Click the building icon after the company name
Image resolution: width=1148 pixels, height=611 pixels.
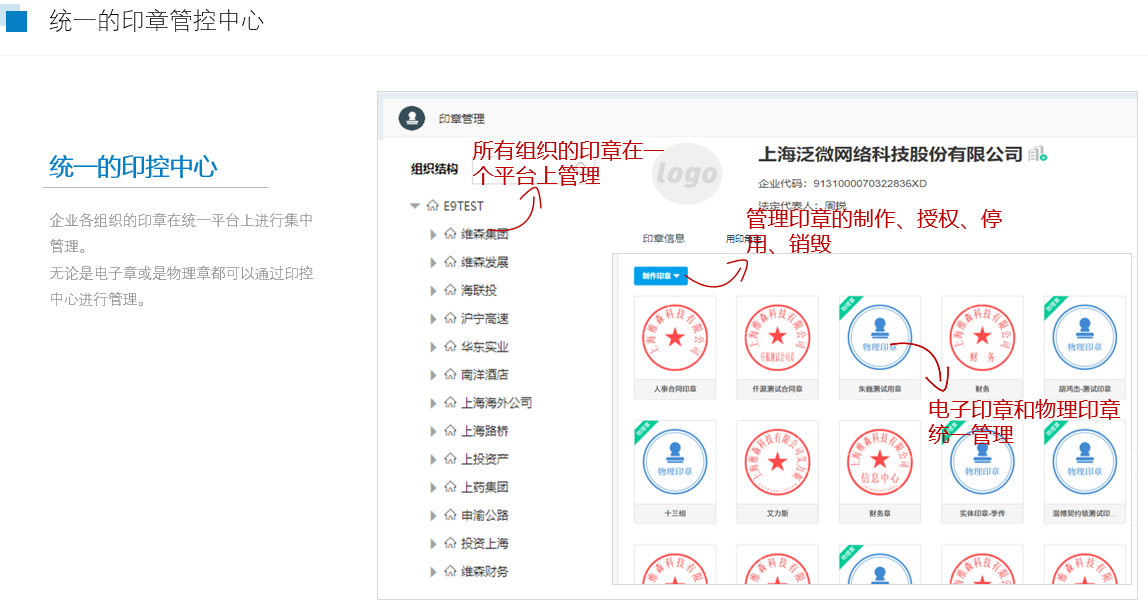1037,154
